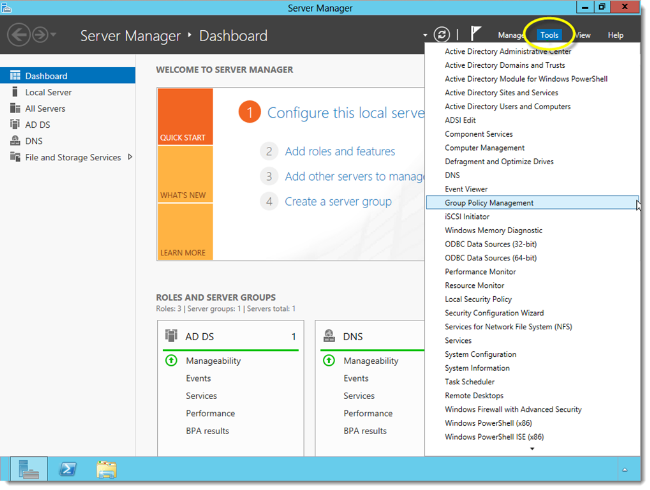Choose Group Policy Management from Tools menu

[532, 203]
